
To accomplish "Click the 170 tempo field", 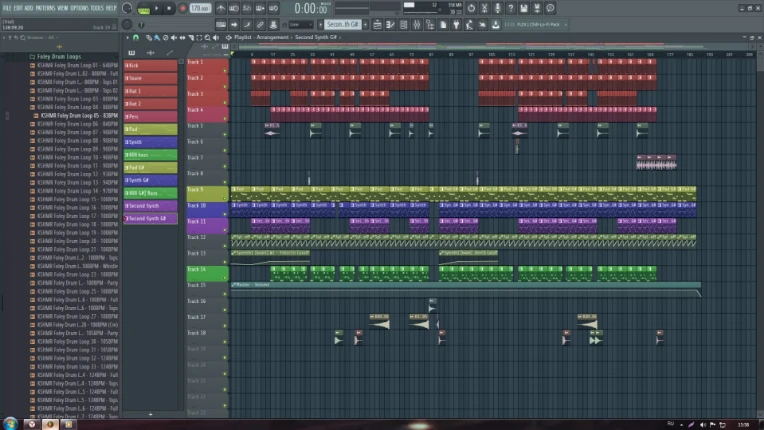I will pyautogui.click(x=200, y=8).
